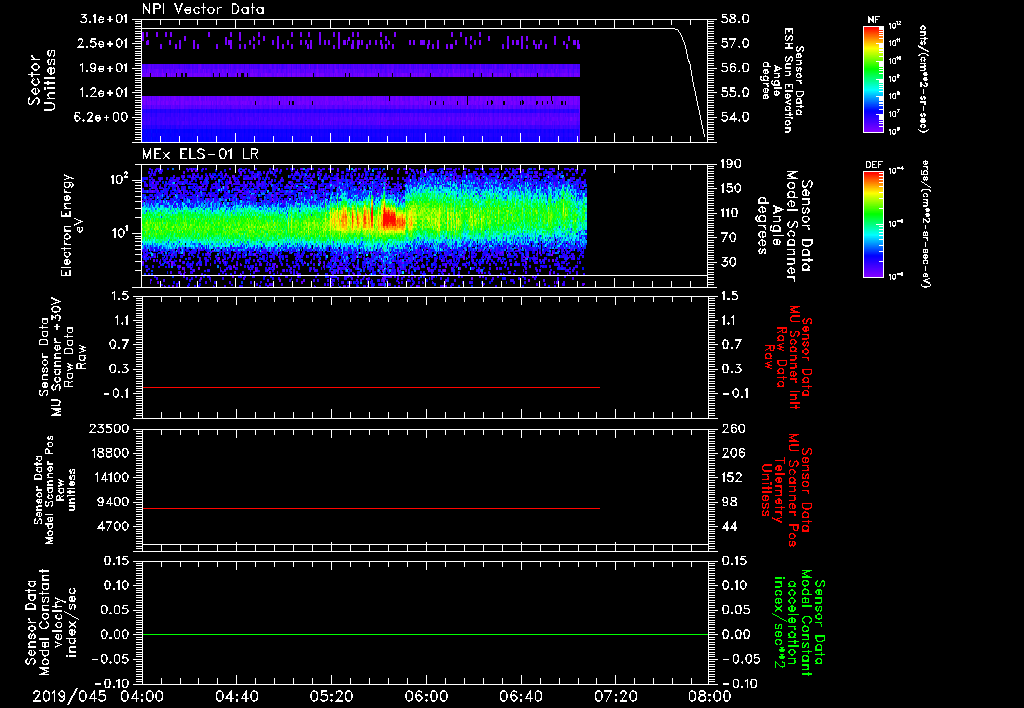The height and width of the screenshot is (708, 1024).
Task: Click the red hot spot in ELS spectrogram
Action: tap(393, 218)
